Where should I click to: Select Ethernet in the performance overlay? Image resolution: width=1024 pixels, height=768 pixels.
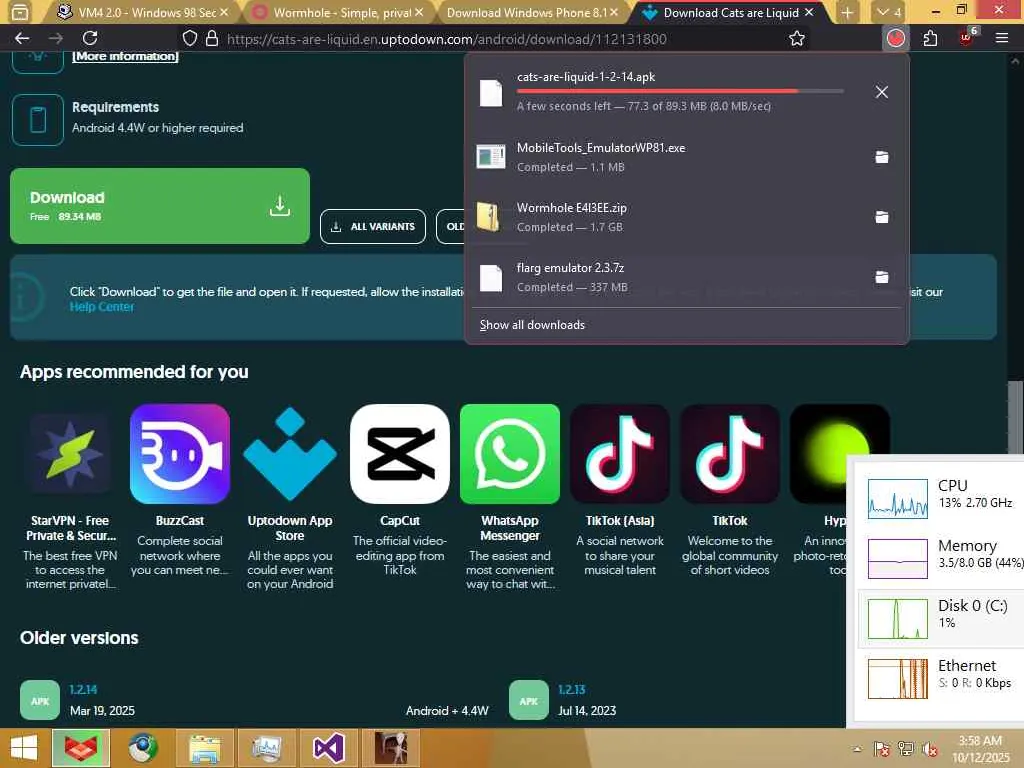[940, 679]
